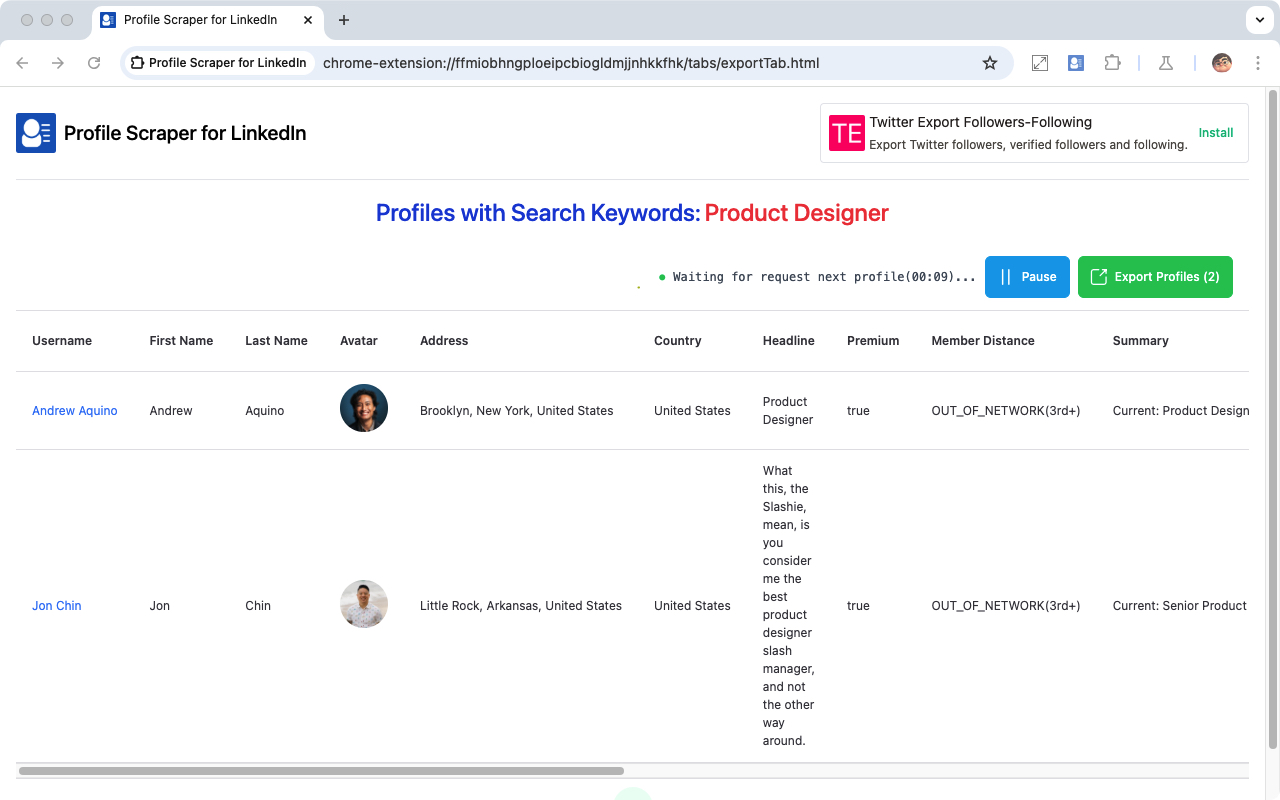Image resolution: width=1280 pixels, height=800 pixels.
Task: Click the horizontal scrollbar under the table
Action: point(321,771)
